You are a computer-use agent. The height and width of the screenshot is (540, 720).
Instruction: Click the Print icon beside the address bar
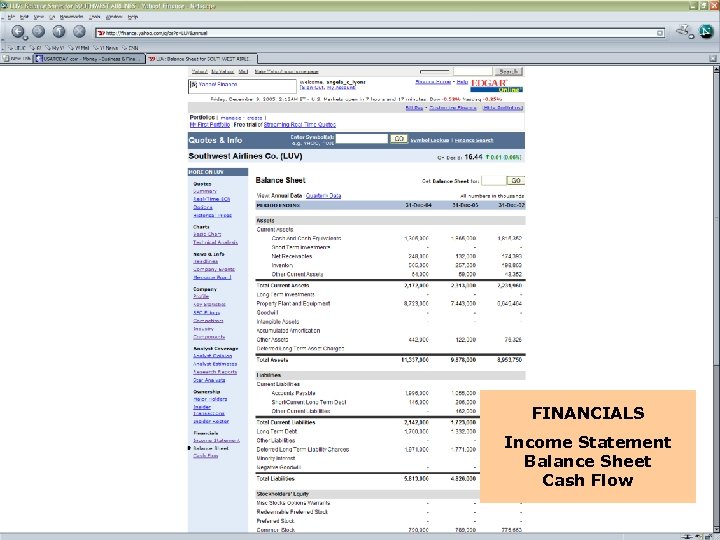tap(684, 31)
